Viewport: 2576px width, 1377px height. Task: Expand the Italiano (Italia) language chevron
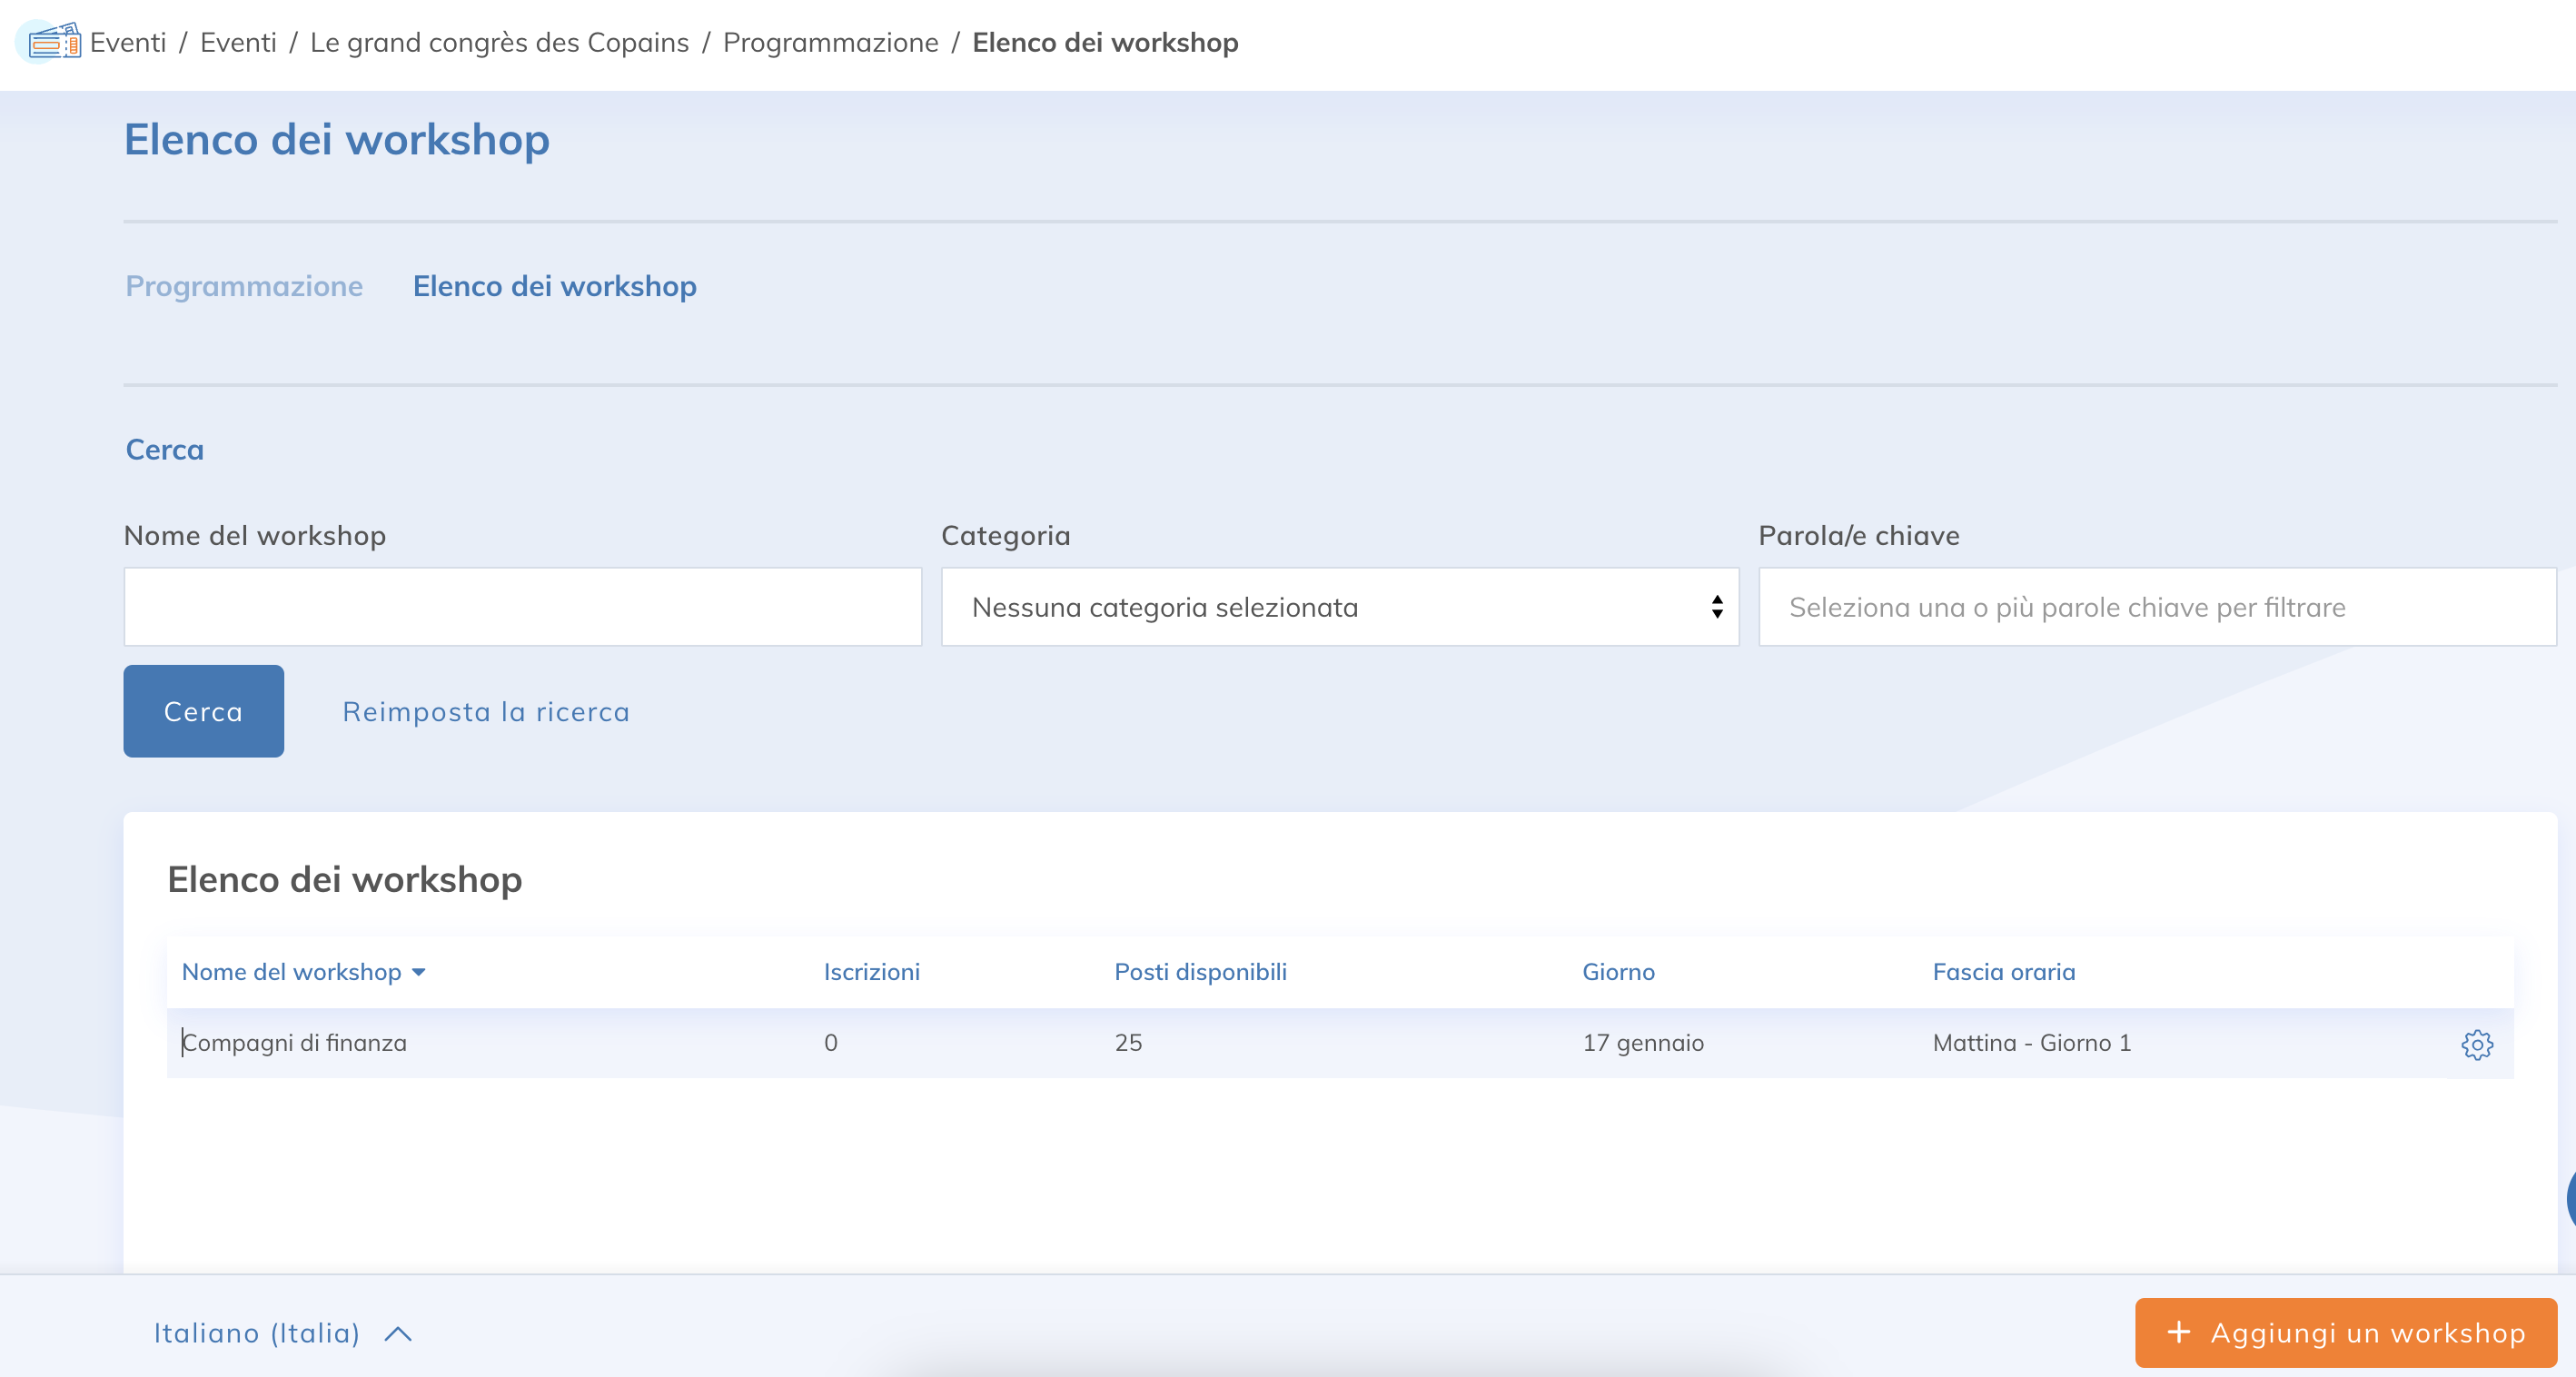pyautogui.click(x=398, y=1334)
